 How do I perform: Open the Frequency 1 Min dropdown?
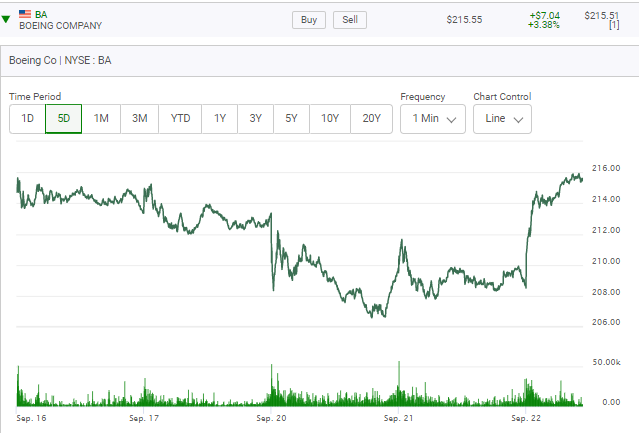[433, 119]
